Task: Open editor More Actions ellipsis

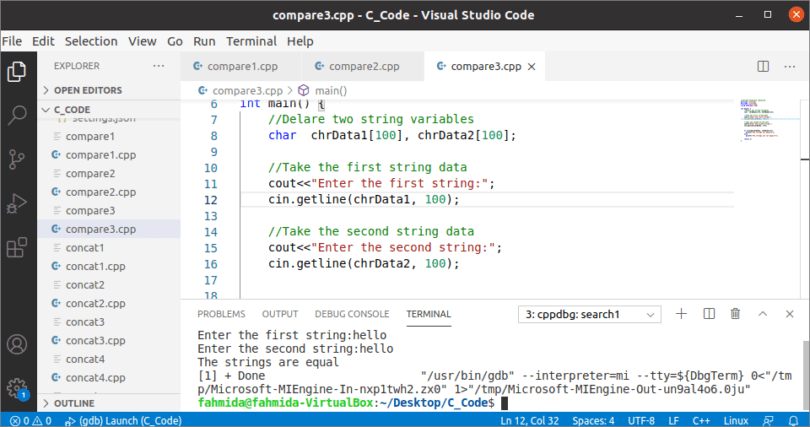Action: pos(790,67)
